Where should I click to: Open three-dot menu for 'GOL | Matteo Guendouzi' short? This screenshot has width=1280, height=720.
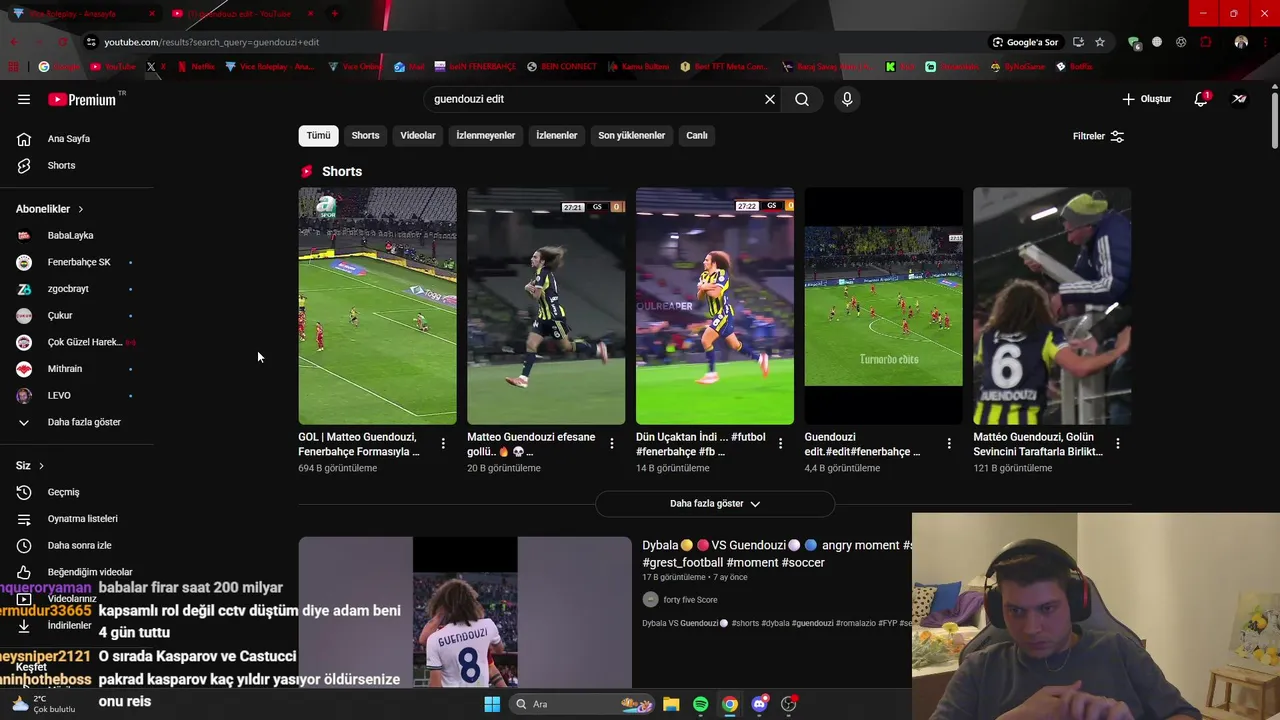[x=443, y=443]
